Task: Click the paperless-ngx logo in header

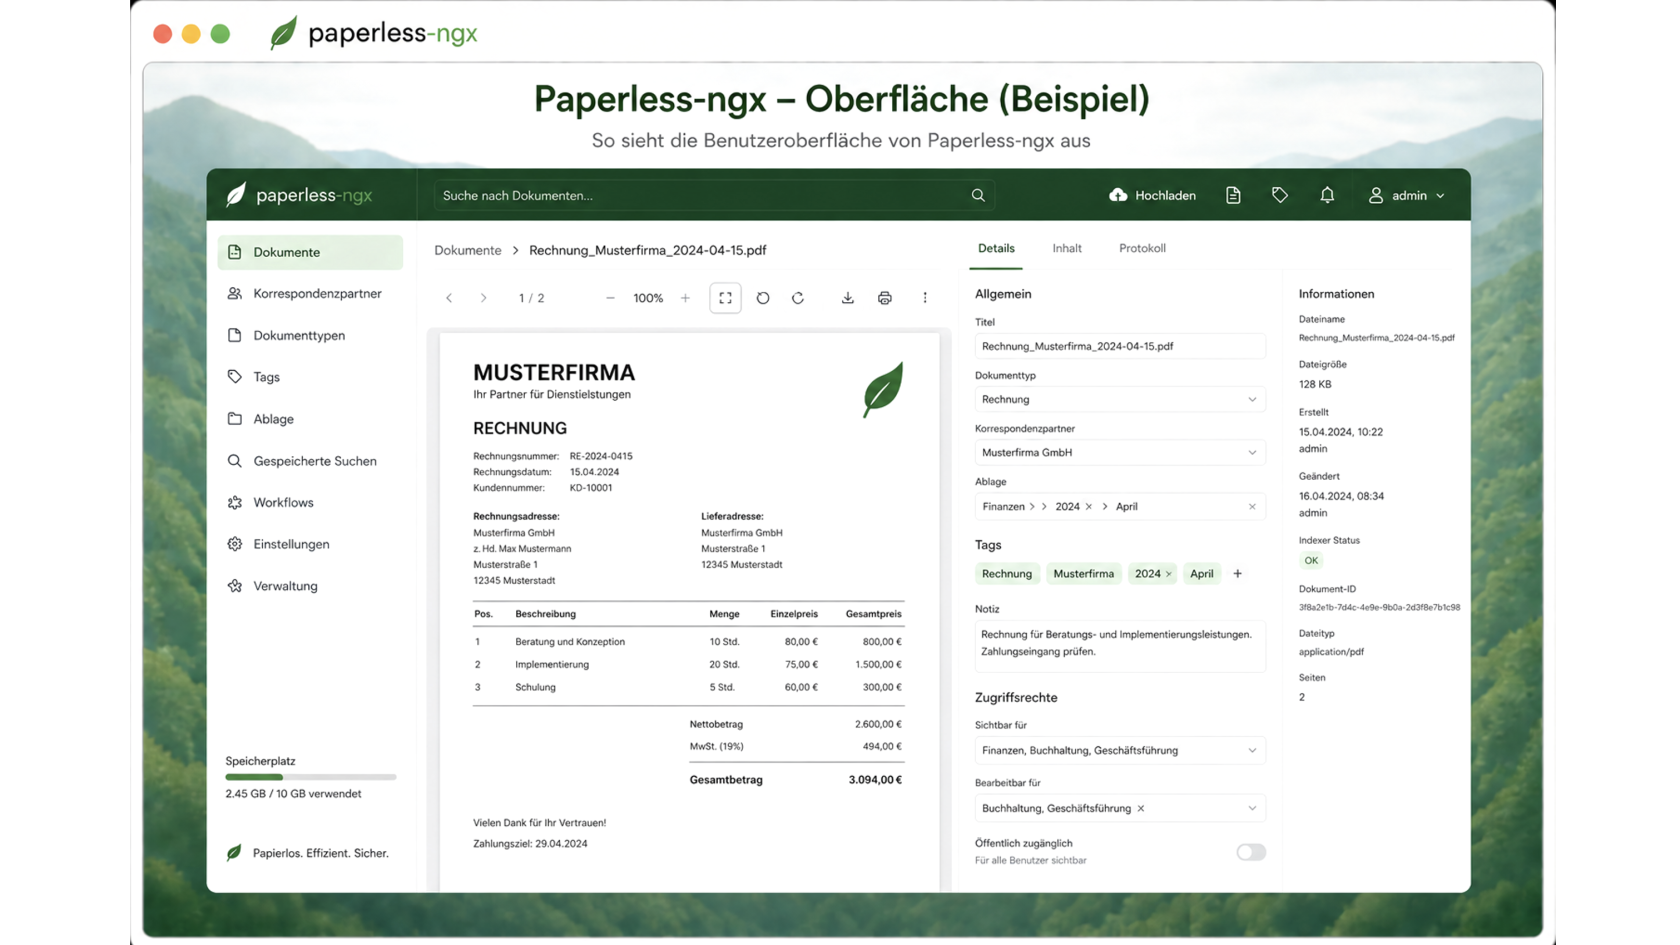Action: tap(299, 195)
